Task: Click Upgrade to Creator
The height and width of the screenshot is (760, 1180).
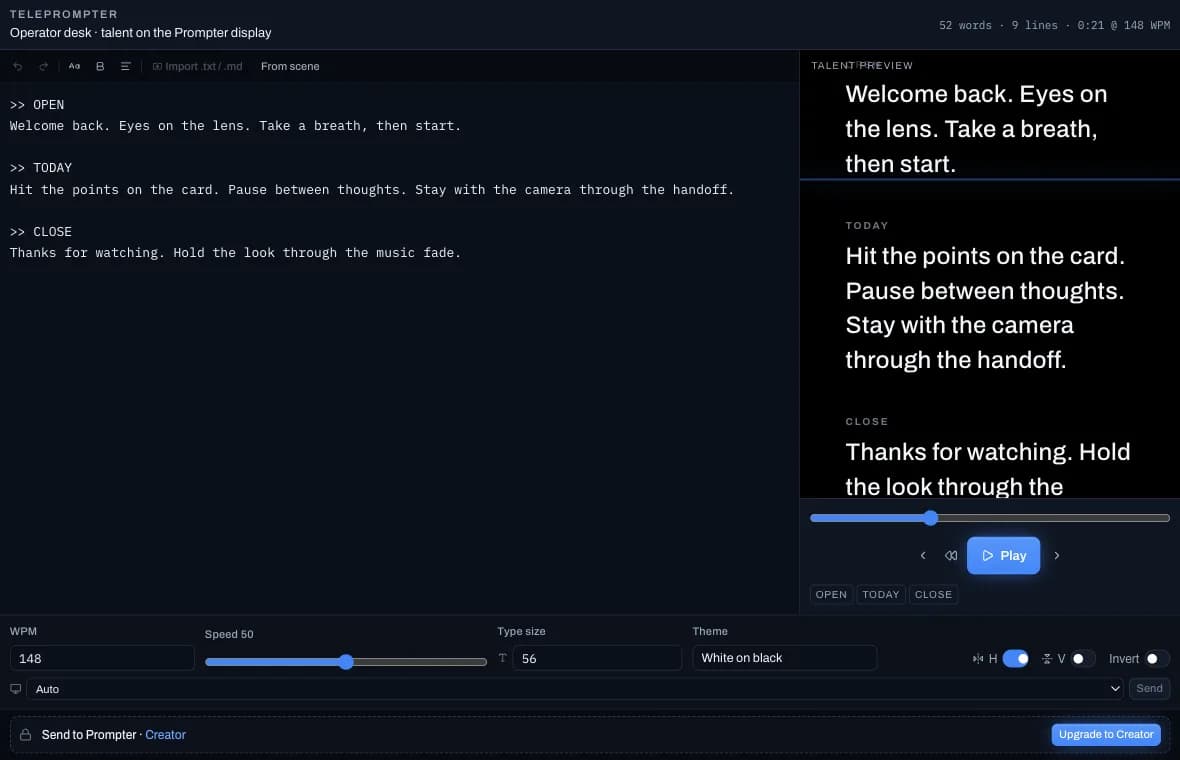Action: pos(1105,734)
